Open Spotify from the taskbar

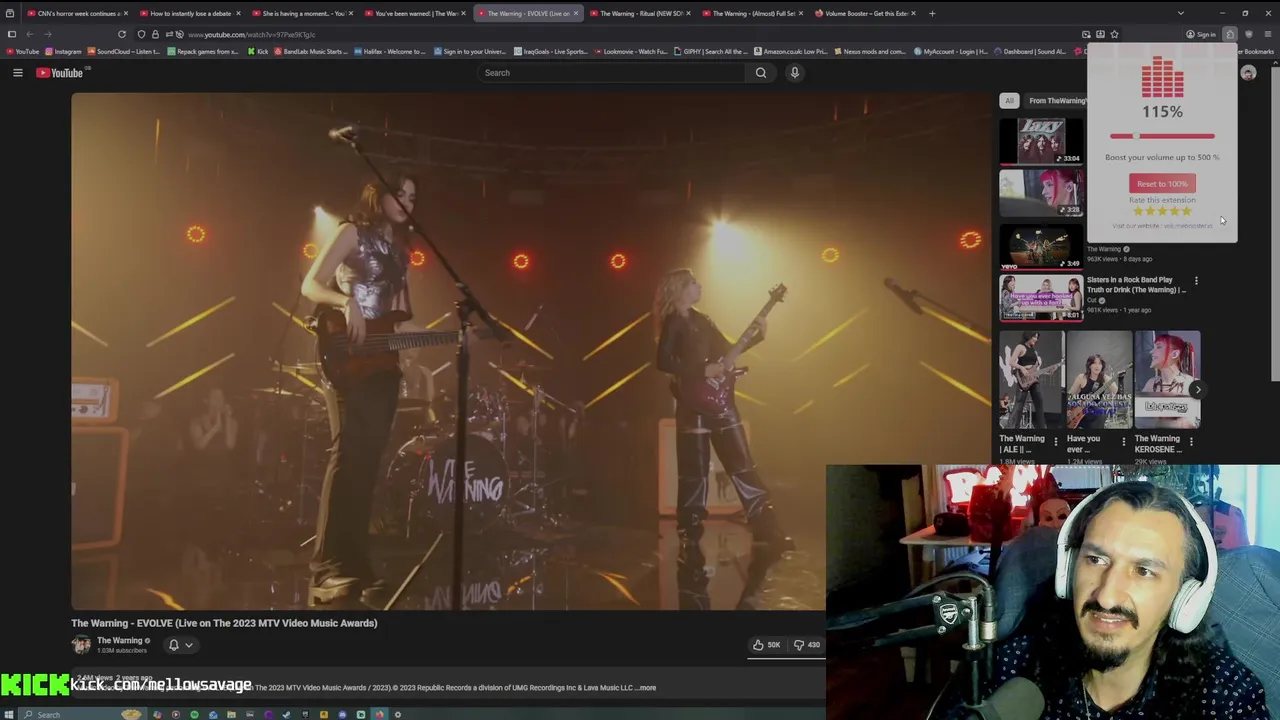(x=195, y=714)
